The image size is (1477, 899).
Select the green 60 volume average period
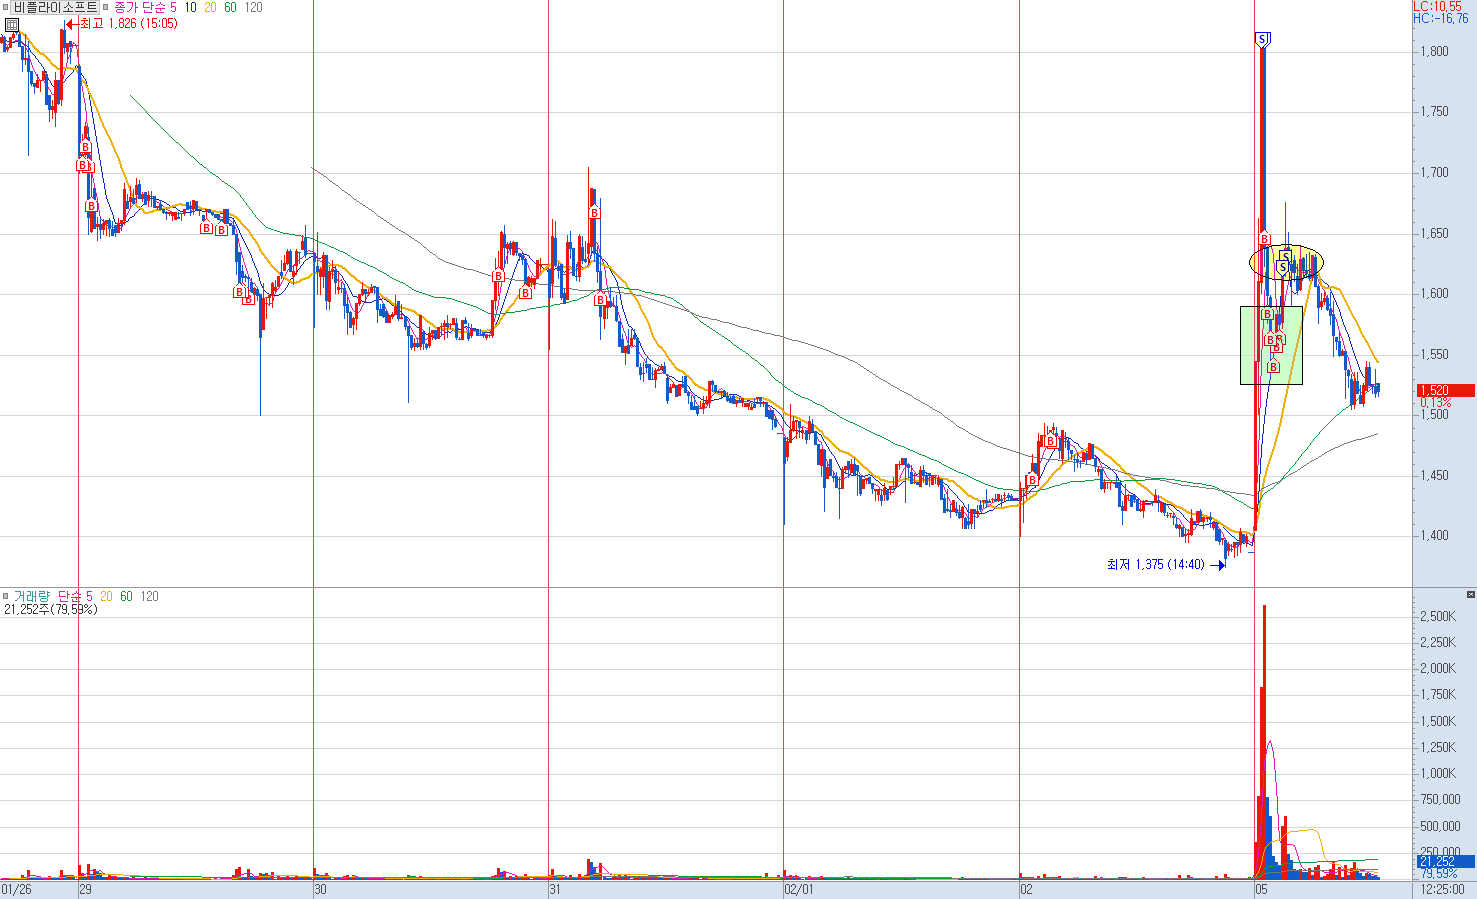point(127,596)
